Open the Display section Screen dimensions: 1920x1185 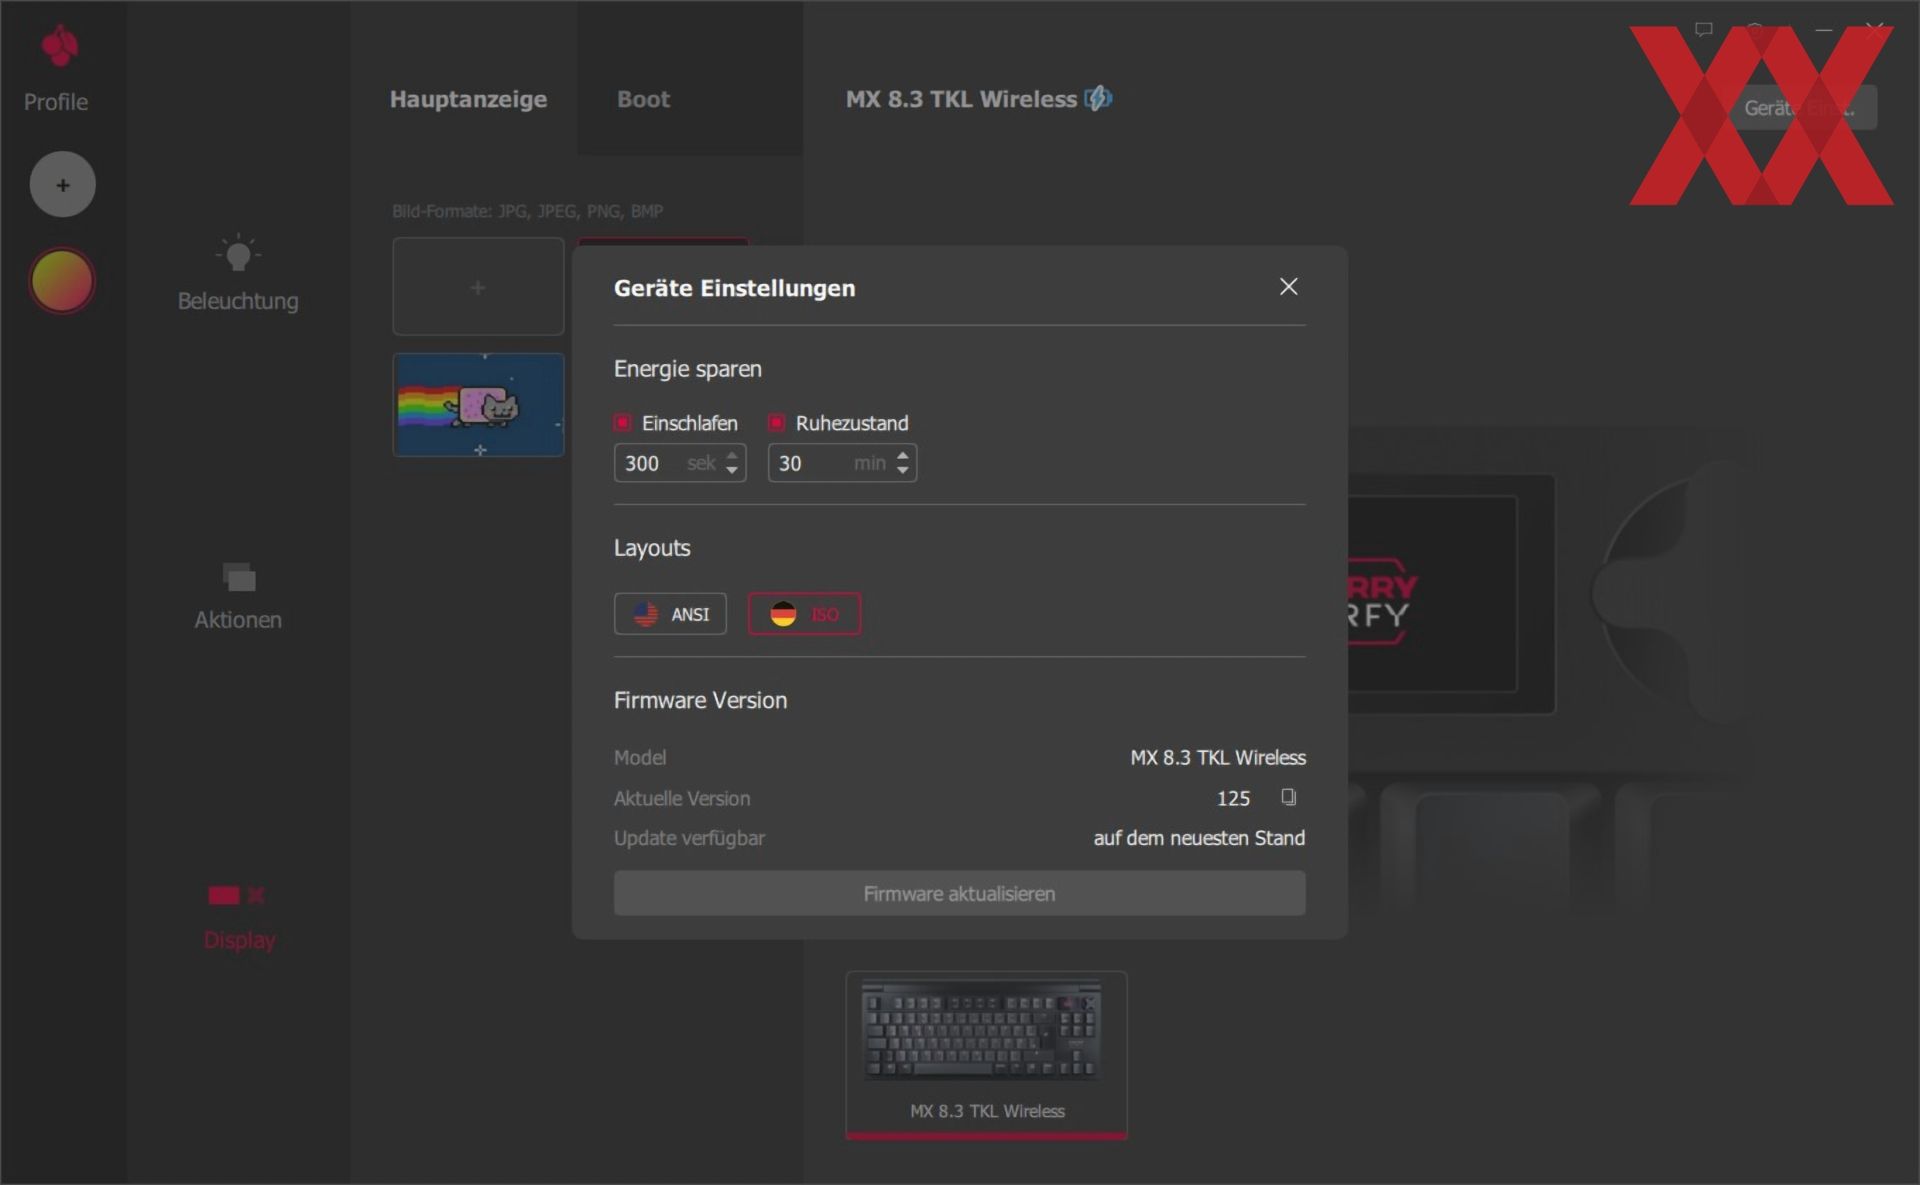click(238, 916)
